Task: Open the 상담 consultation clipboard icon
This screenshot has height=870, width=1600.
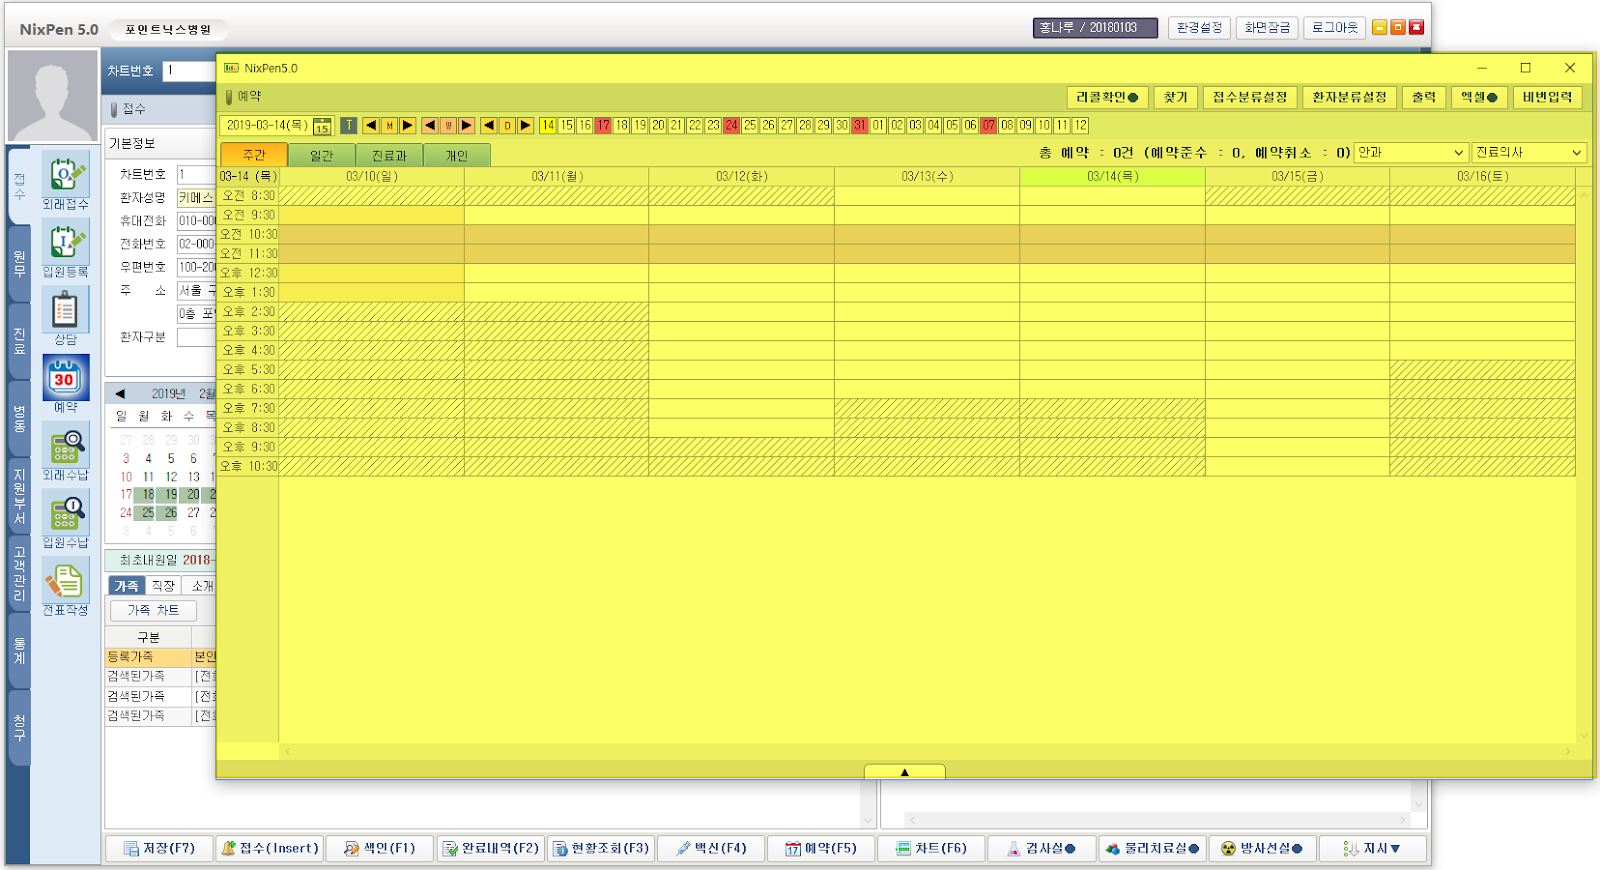Action: (65, 310)
